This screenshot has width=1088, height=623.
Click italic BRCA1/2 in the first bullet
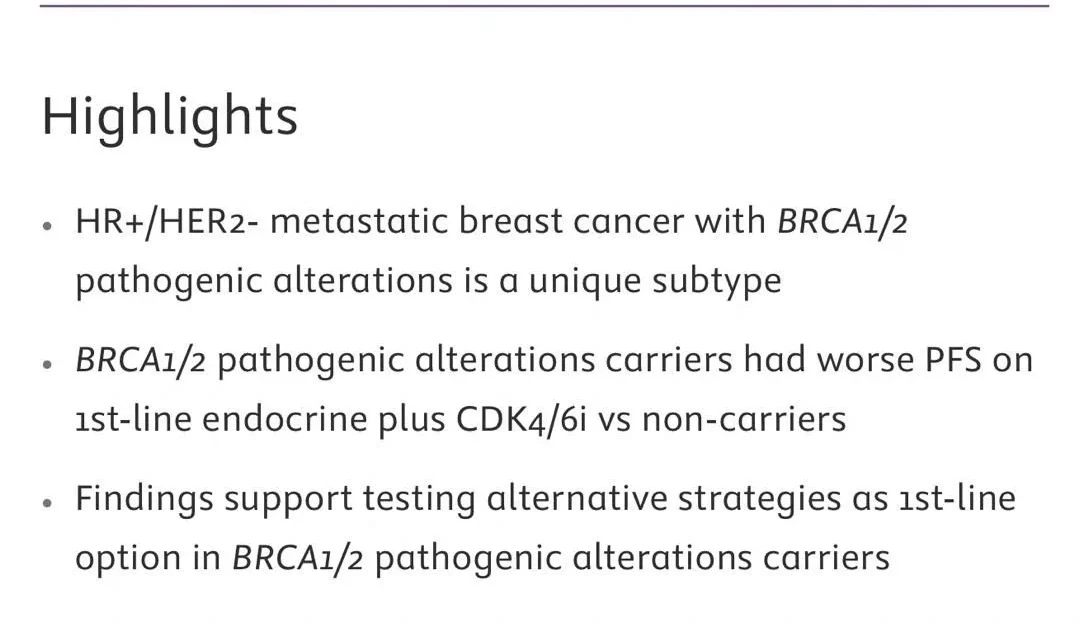841,221
